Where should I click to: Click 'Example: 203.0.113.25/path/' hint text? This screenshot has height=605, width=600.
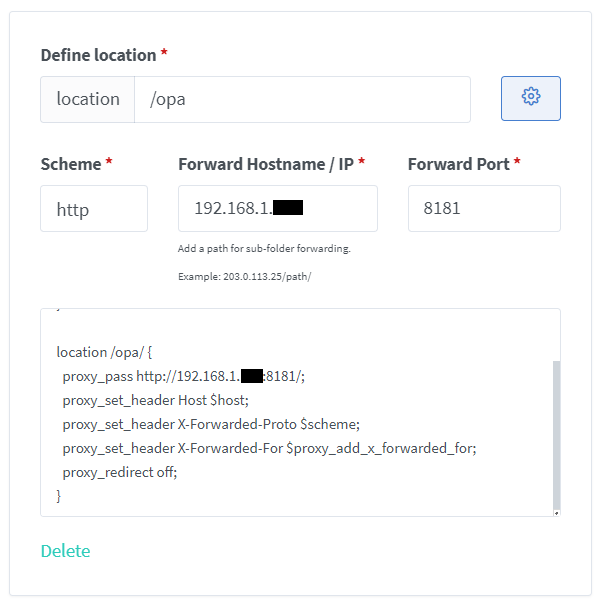coord(245,277)
